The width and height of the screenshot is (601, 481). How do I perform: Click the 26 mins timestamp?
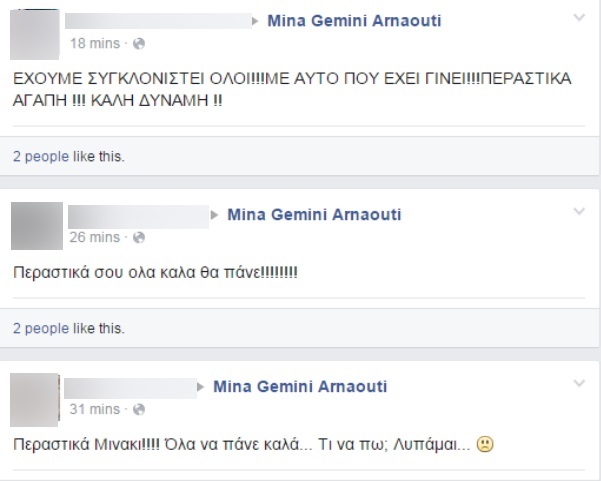click(x=96, y=238)
